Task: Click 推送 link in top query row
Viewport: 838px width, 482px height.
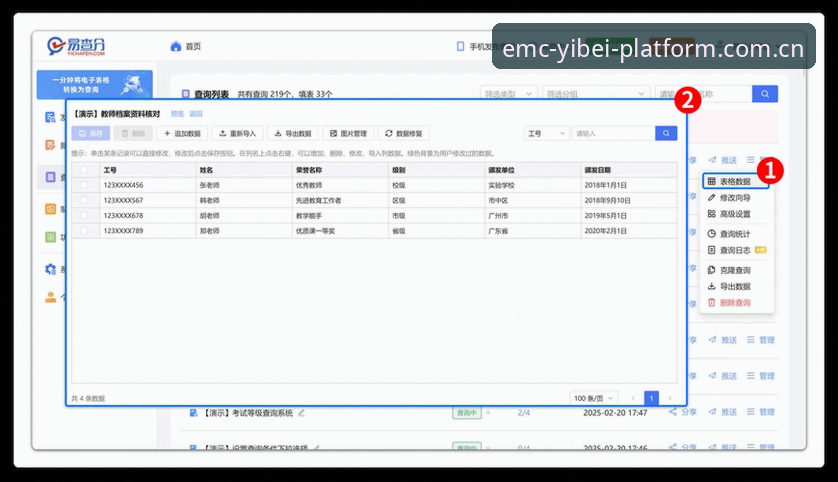Action: 723,160
